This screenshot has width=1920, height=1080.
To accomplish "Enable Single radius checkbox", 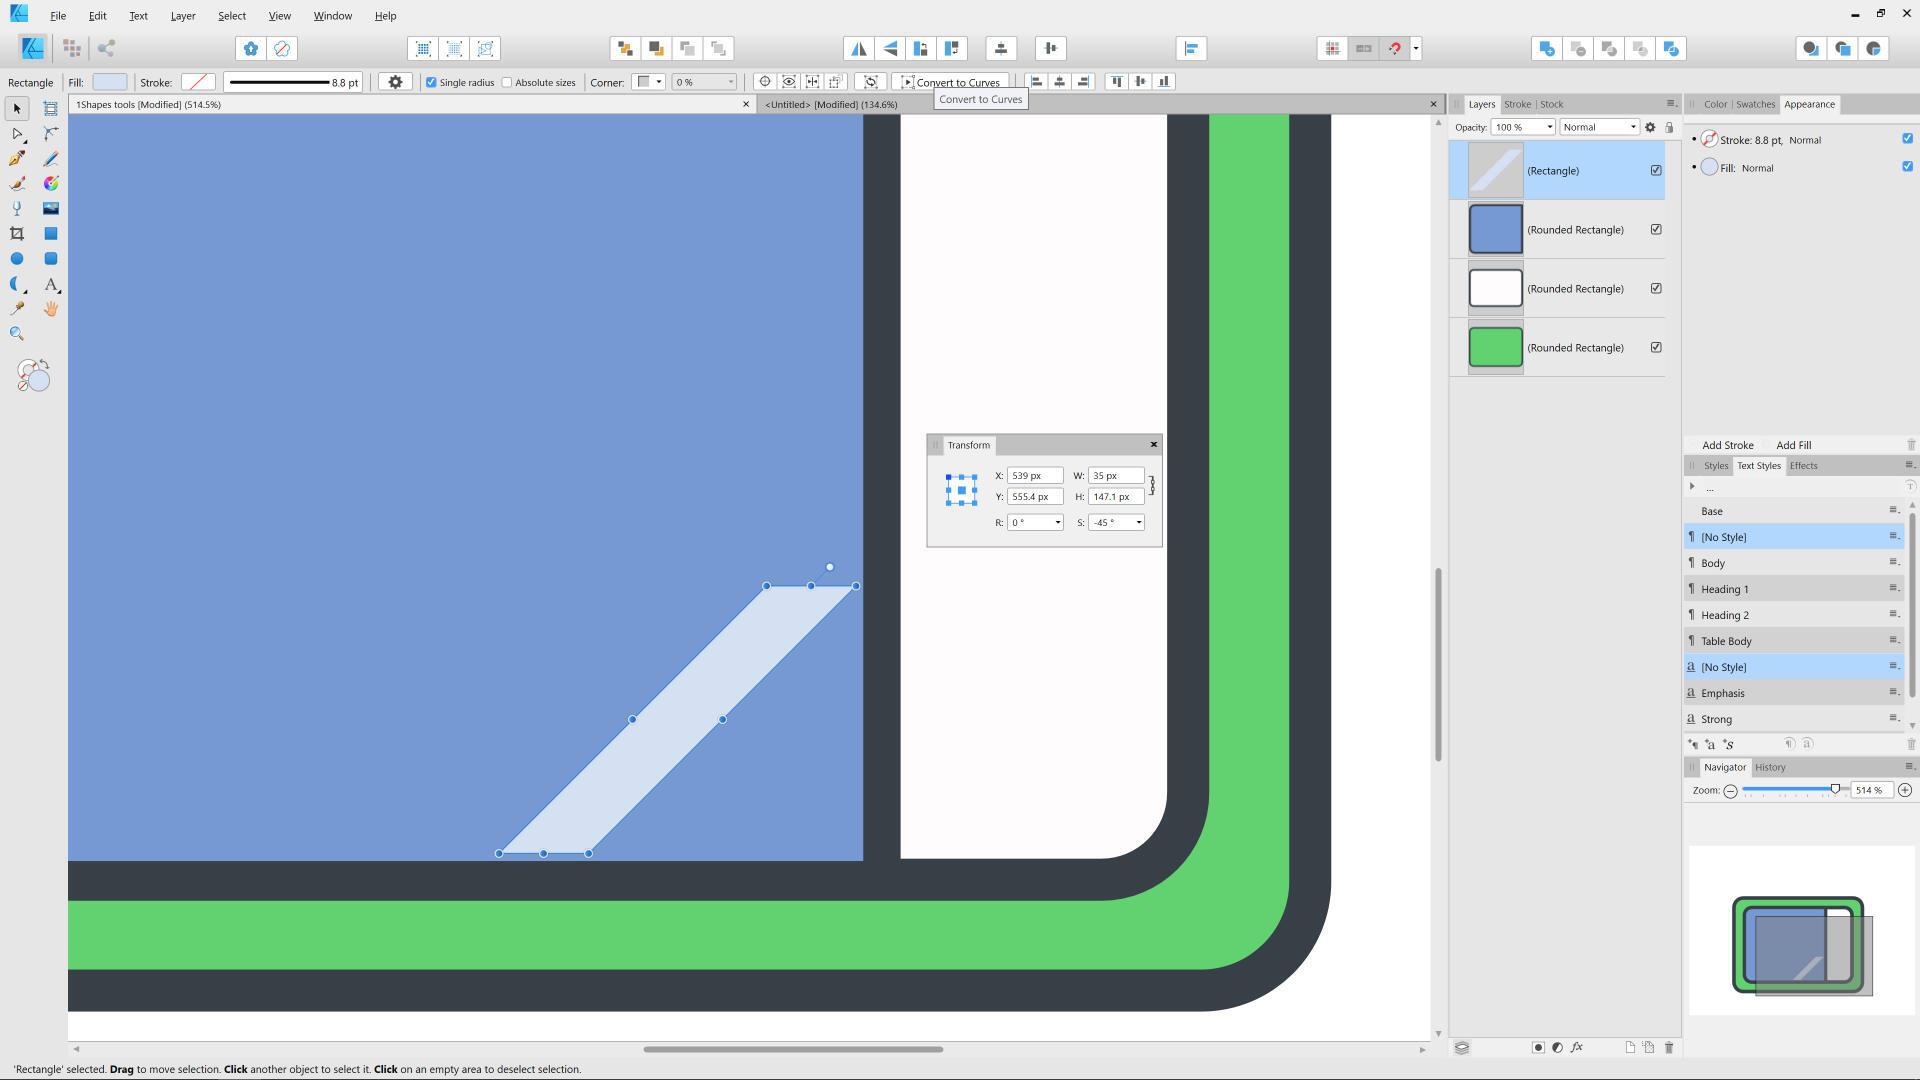I will tap(431, 82).
